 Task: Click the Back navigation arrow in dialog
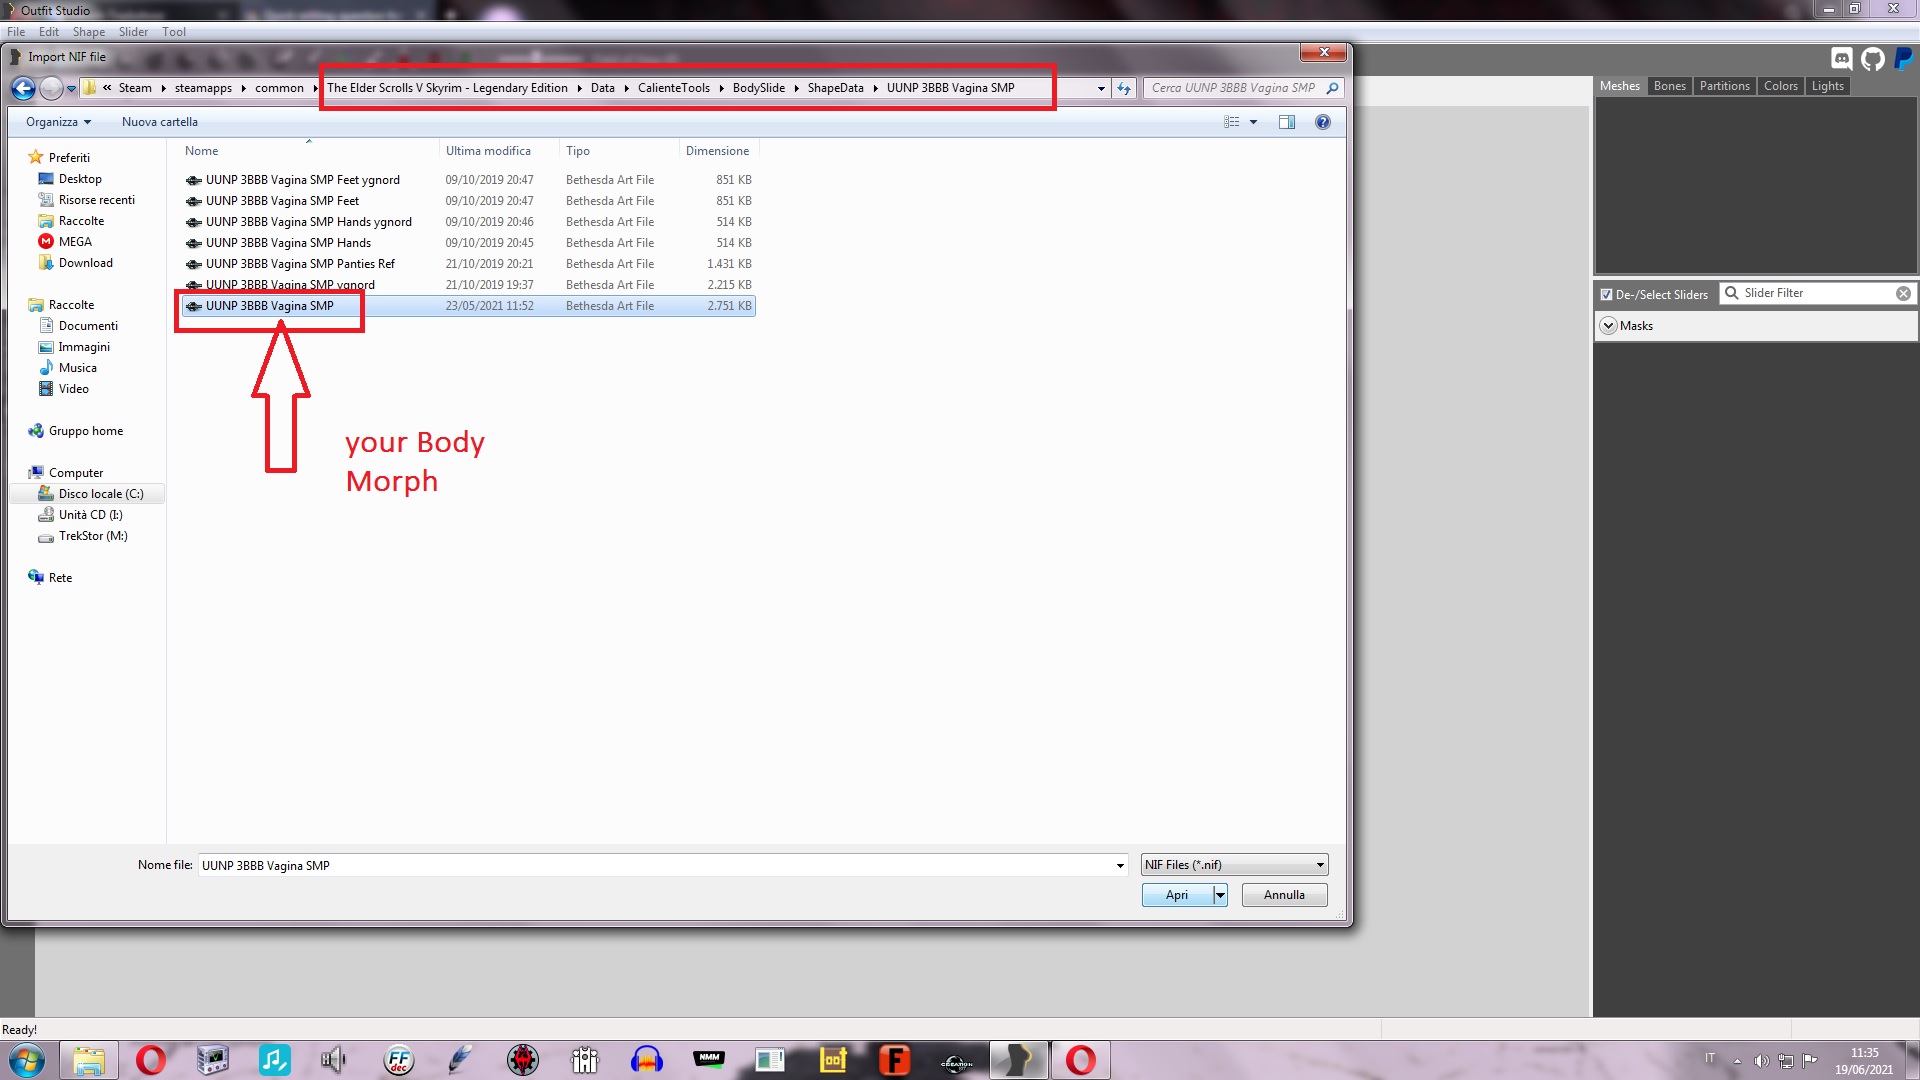click(23, 88)
